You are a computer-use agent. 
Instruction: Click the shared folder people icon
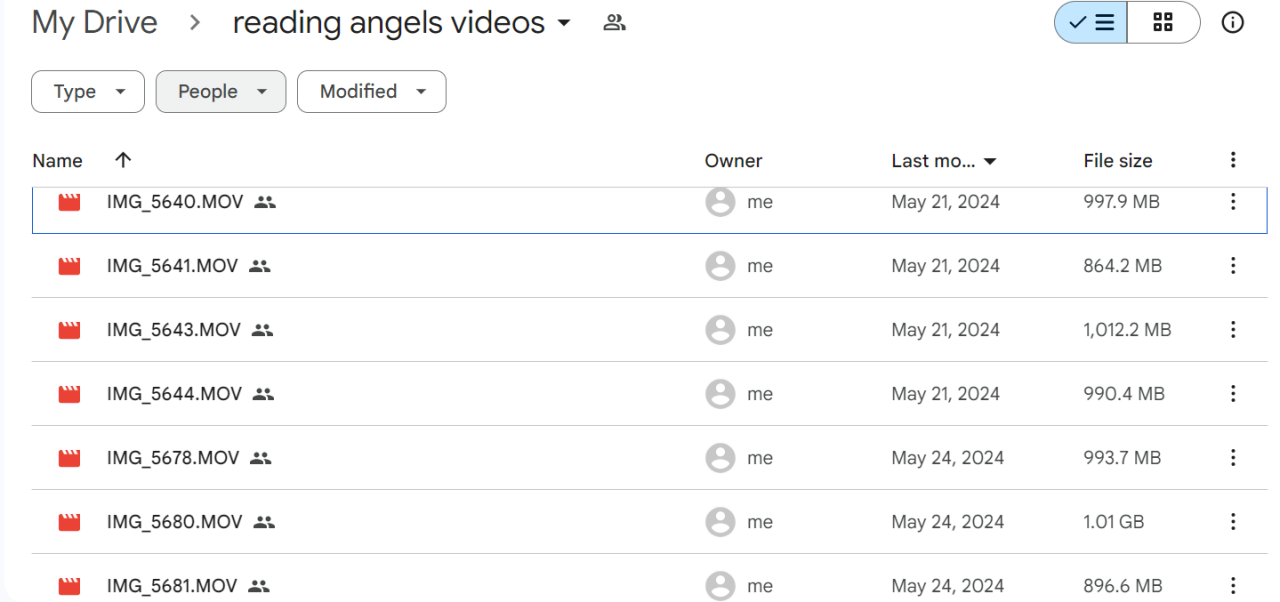pos(614,23)
